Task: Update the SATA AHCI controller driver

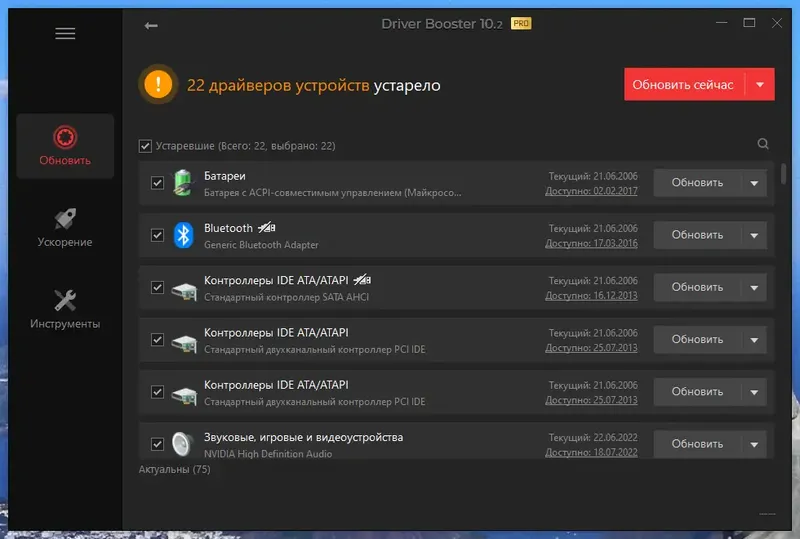Action: tap(697, 287)
